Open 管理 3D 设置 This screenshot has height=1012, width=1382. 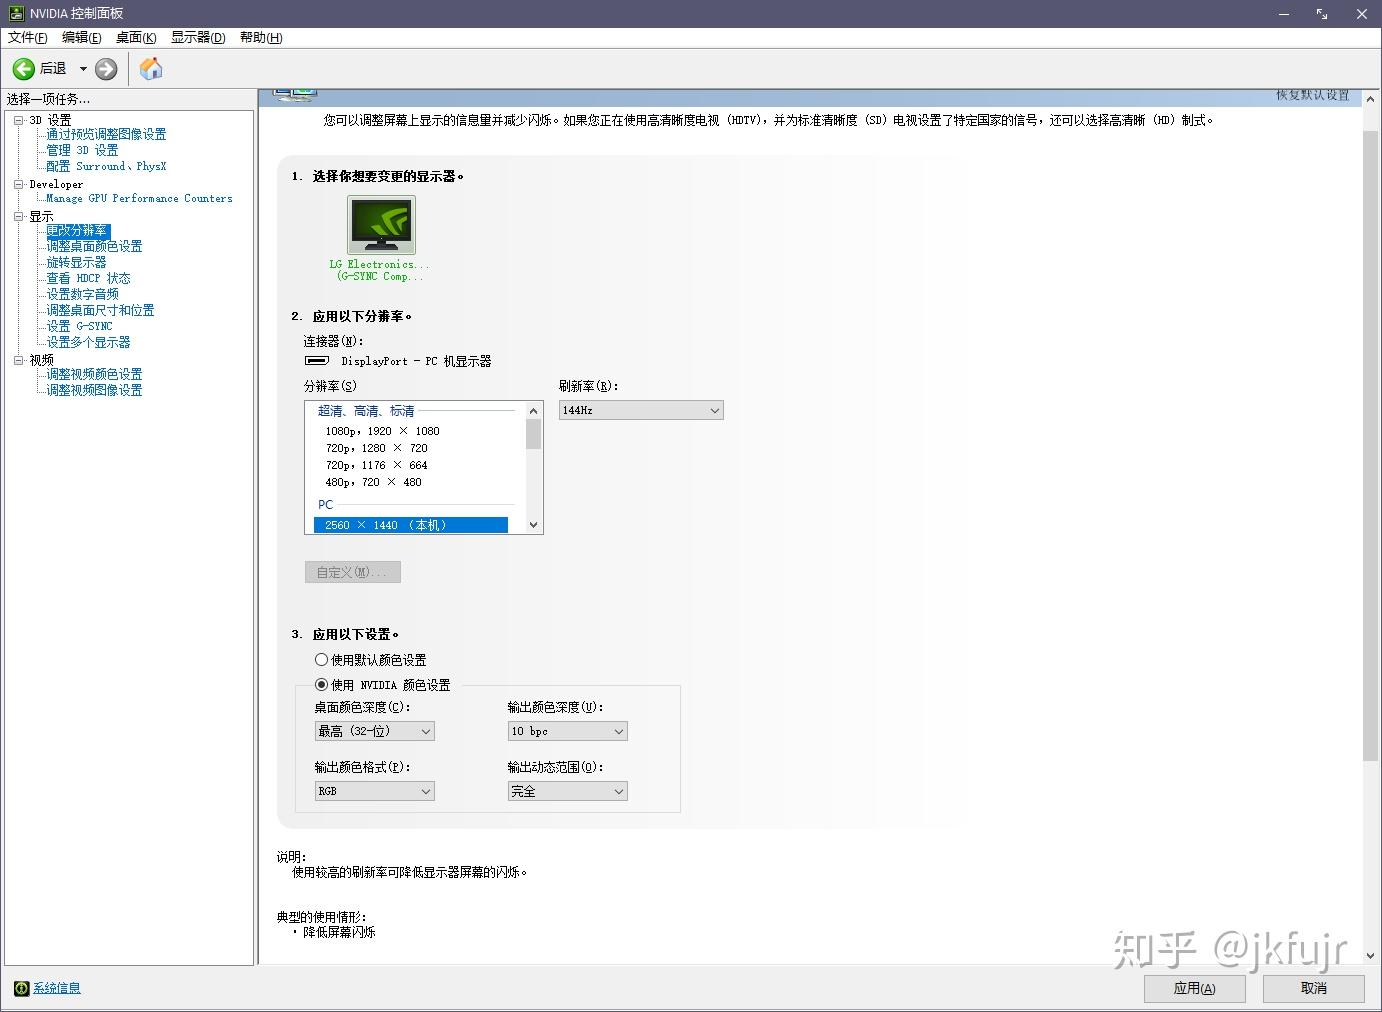pos(82,150)
